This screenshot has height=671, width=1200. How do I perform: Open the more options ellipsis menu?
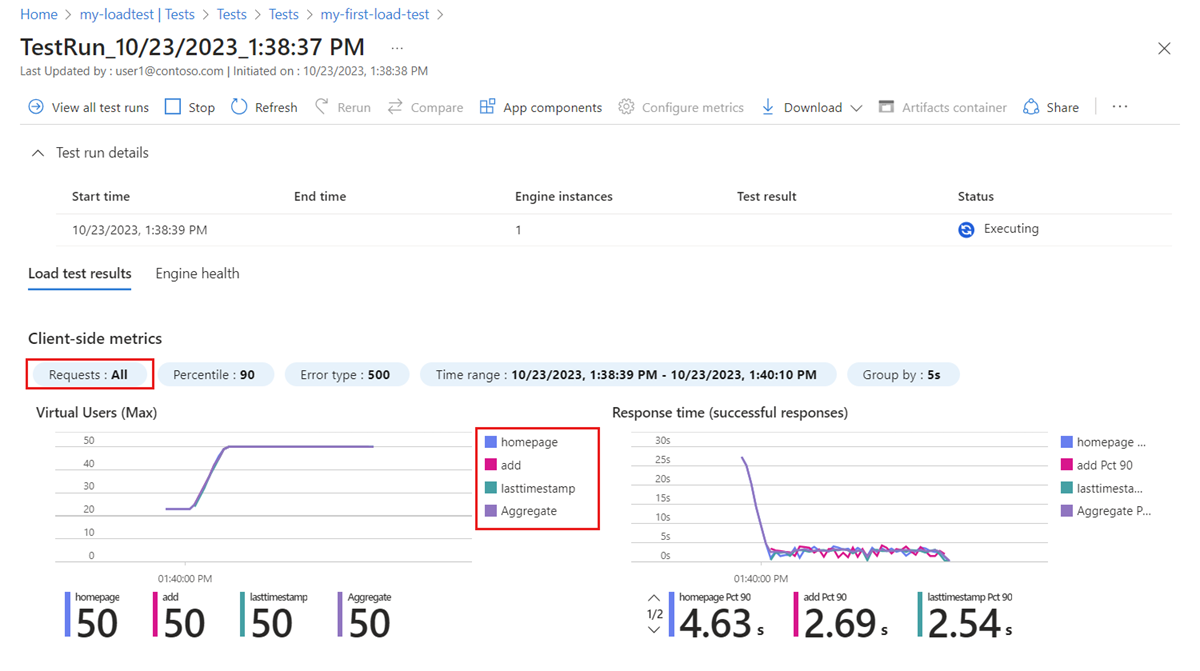click(x=1119, y=107)
